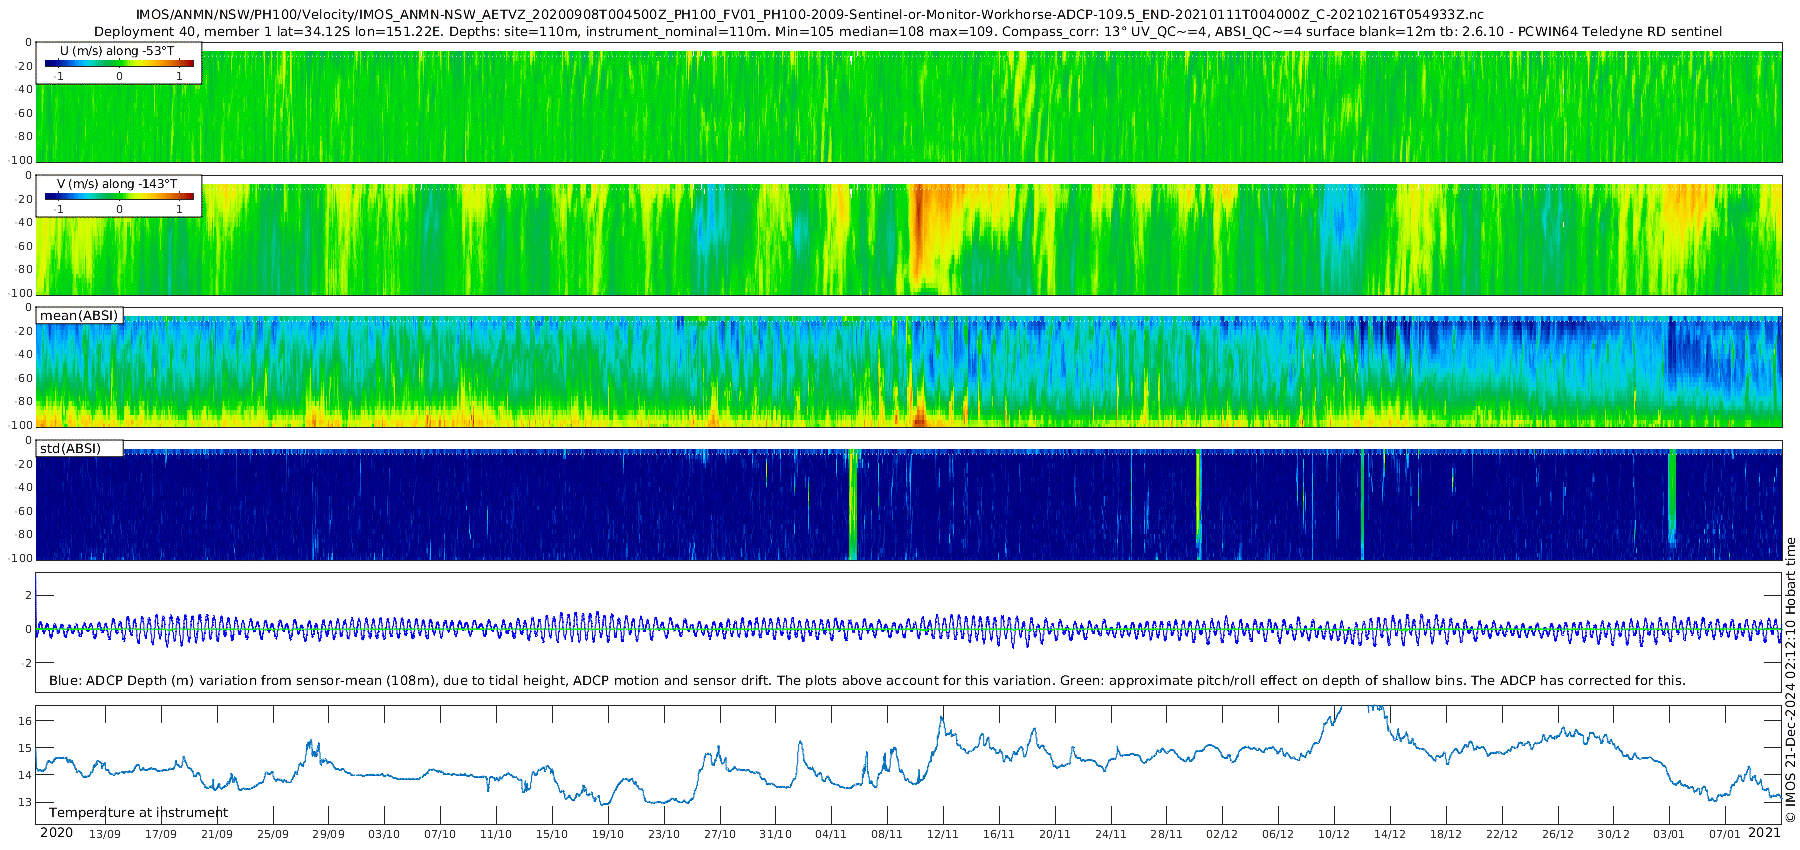Click the 'Temperature at instrument' label

click(x=138, y=813)
